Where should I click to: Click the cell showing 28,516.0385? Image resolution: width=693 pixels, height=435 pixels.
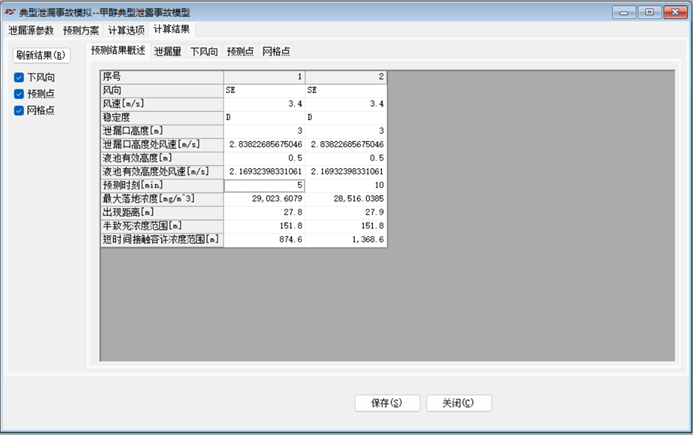(x=346, y=199)
